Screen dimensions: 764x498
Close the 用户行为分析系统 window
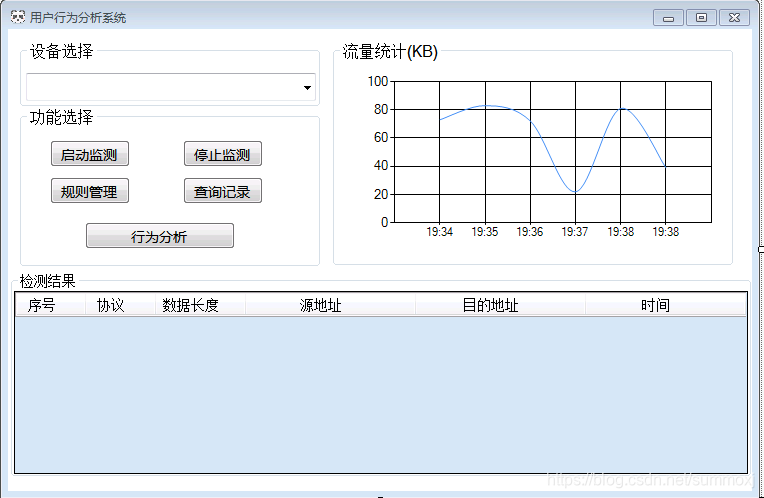tap(734, 18)
